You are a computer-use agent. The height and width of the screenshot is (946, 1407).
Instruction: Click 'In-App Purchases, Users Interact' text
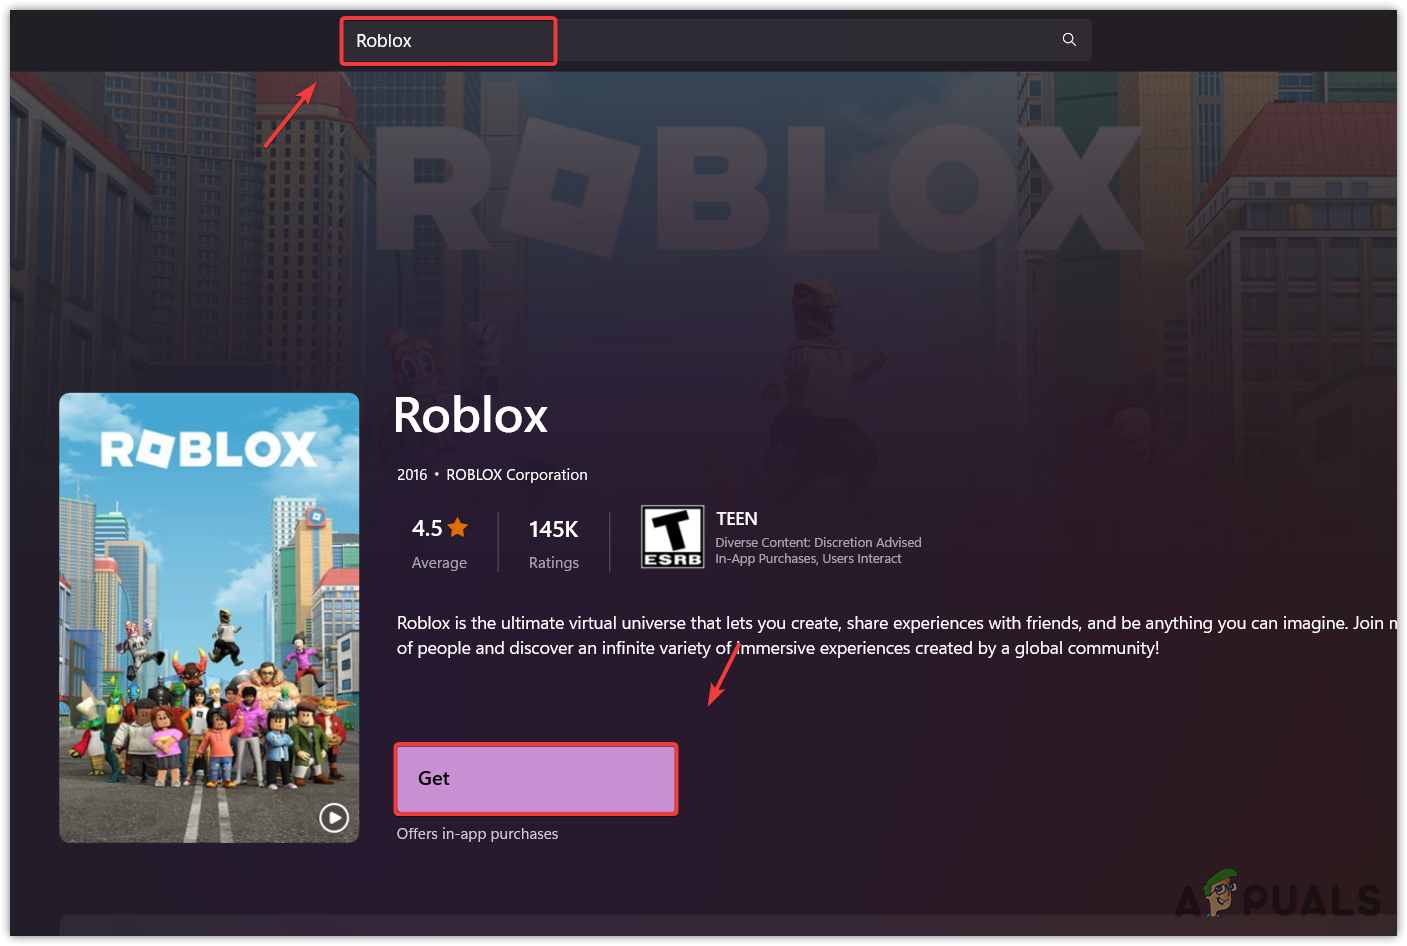[808, 559]
